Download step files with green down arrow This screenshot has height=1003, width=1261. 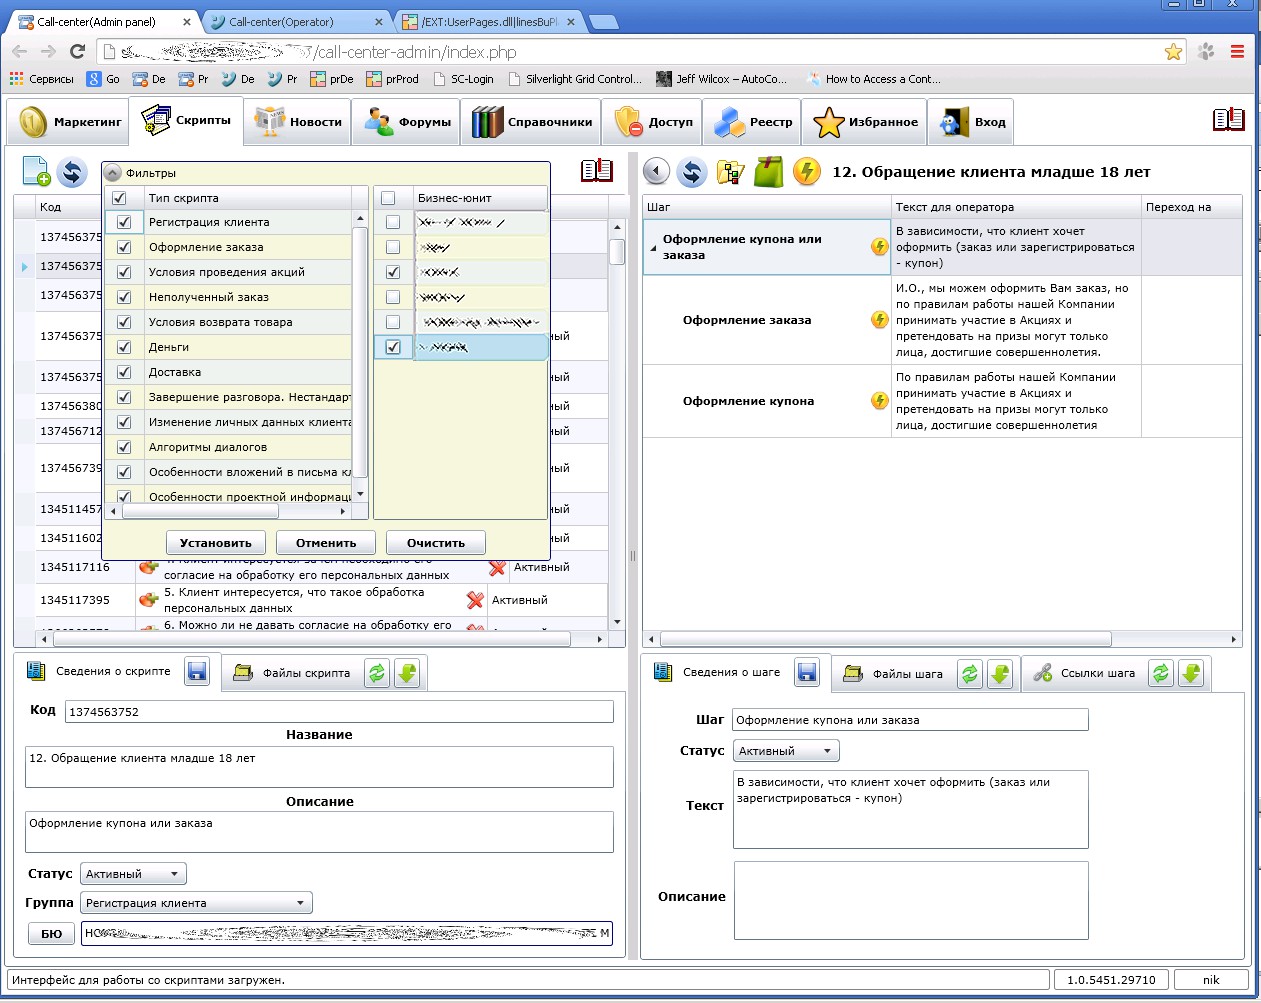1000,674
